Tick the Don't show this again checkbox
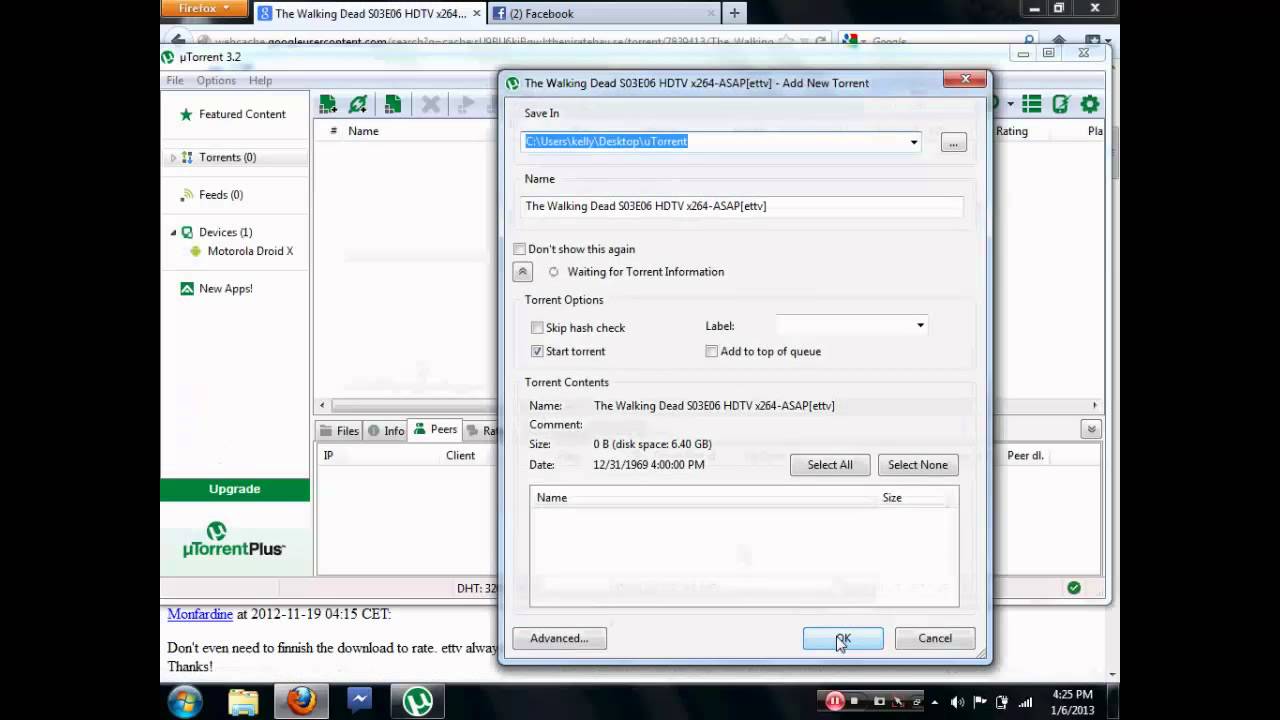Viewport: 1280px width, 720px height. click(519, 249)
